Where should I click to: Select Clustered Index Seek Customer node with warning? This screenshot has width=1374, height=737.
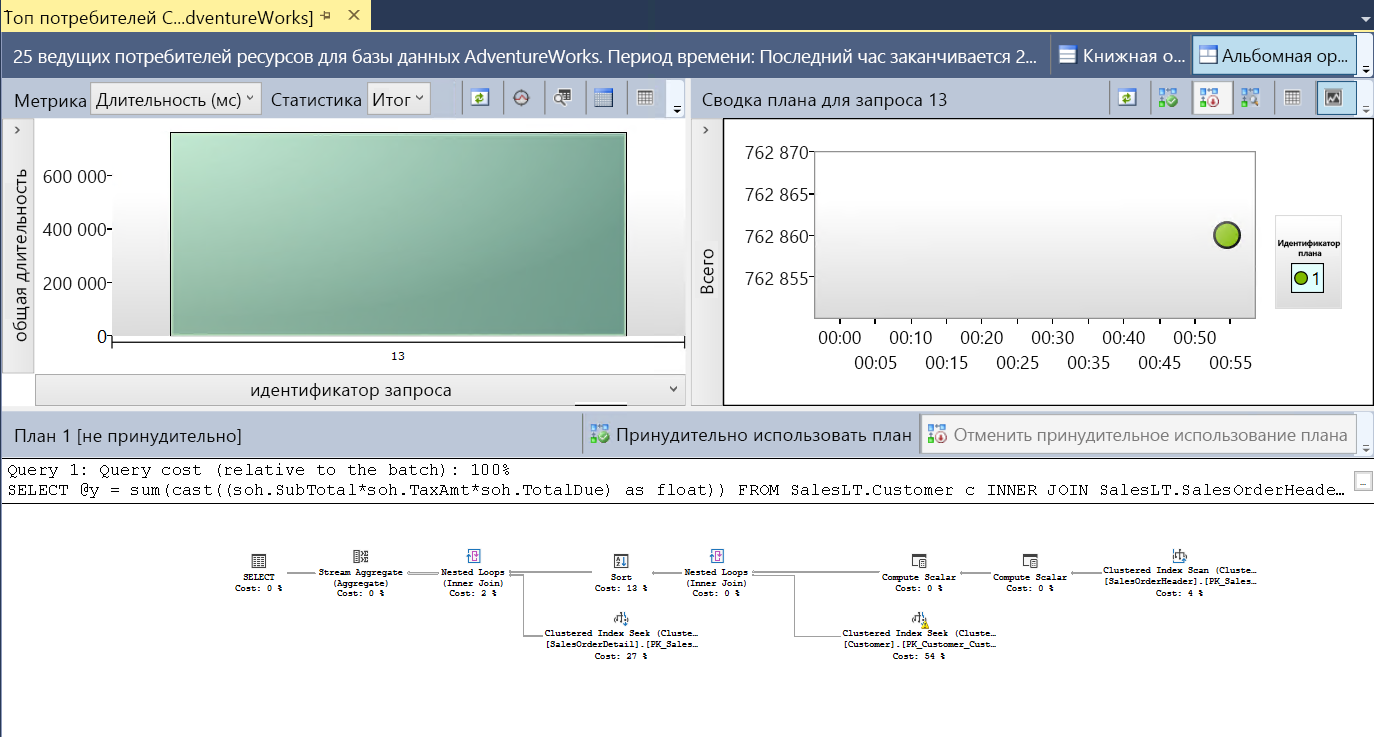click(919, 636)
